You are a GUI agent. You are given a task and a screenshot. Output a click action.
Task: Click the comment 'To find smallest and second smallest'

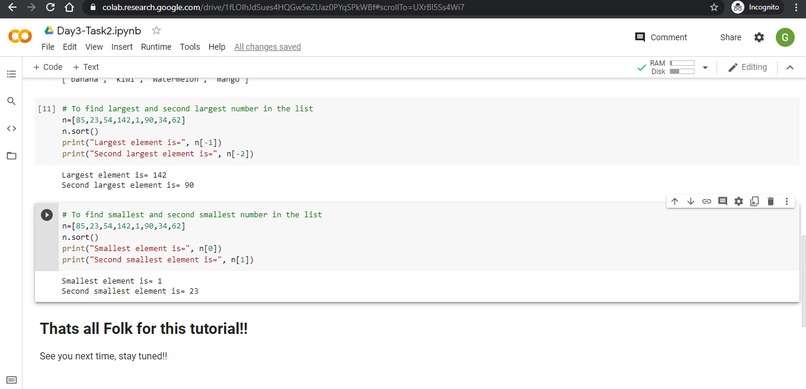click(192, 215)
